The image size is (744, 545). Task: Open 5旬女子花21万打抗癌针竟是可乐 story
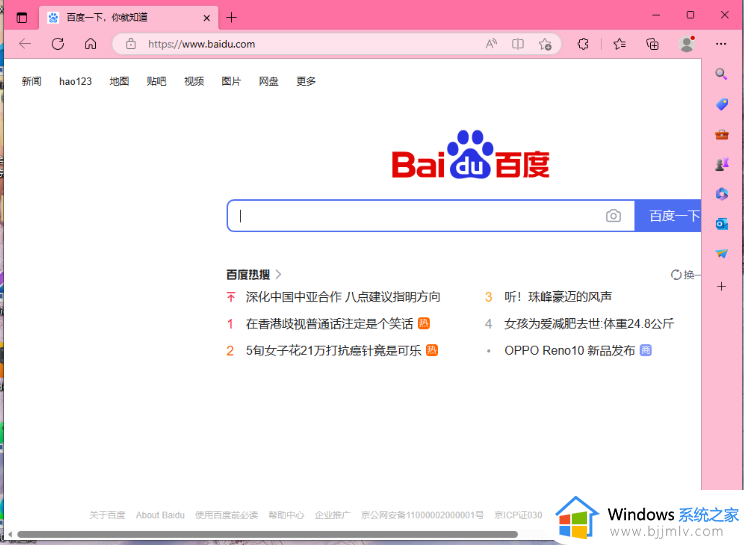tap(334, 351)
